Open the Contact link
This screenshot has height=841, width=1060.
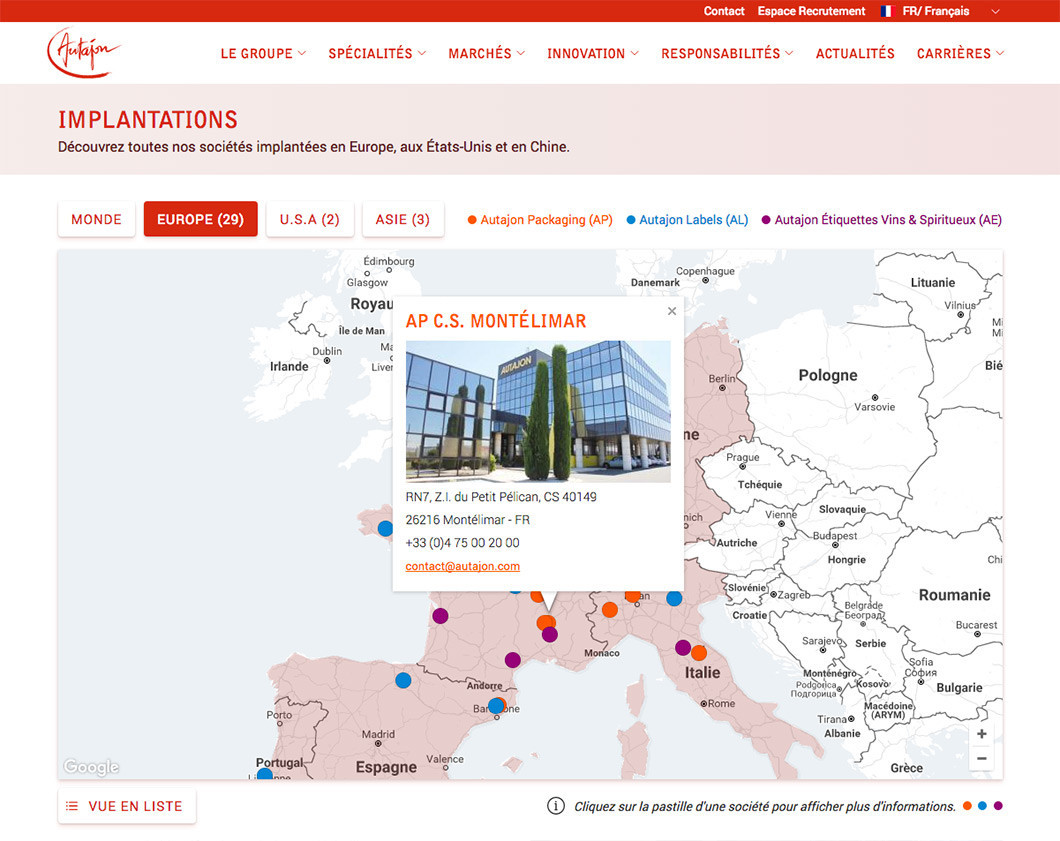pyautogui.click(x=724, y=11)
